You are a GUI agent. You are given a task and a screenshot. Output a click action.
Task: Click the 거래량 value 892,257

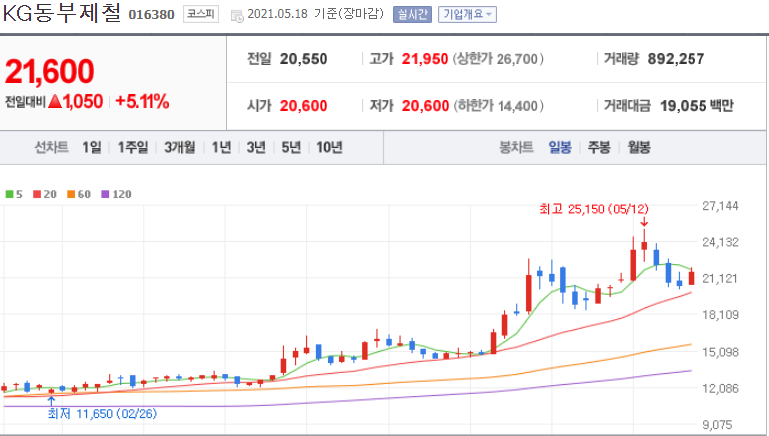coord(676,59)
